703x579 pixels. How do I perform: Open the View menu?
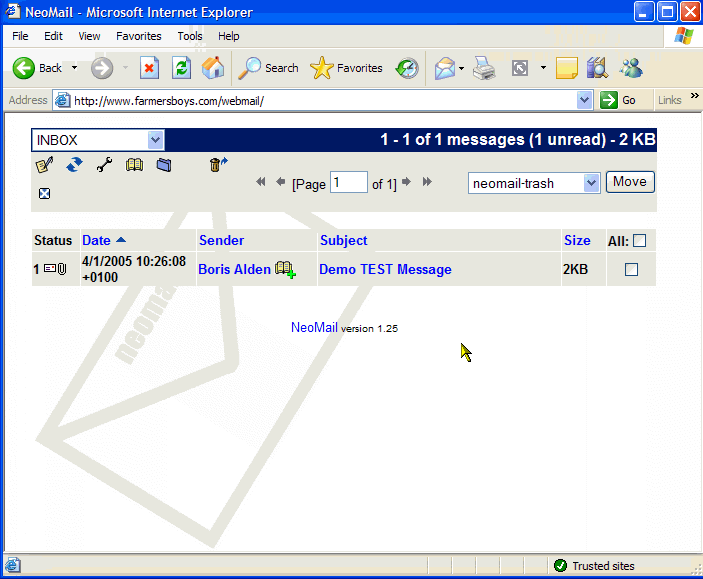pos(89,36)
